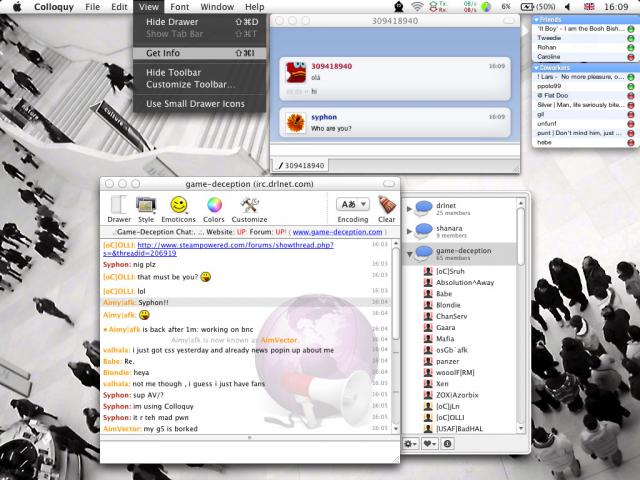Select [USAF]BadHAL in the member list
The image size is (640, 480).
click(x=459, y=429)
